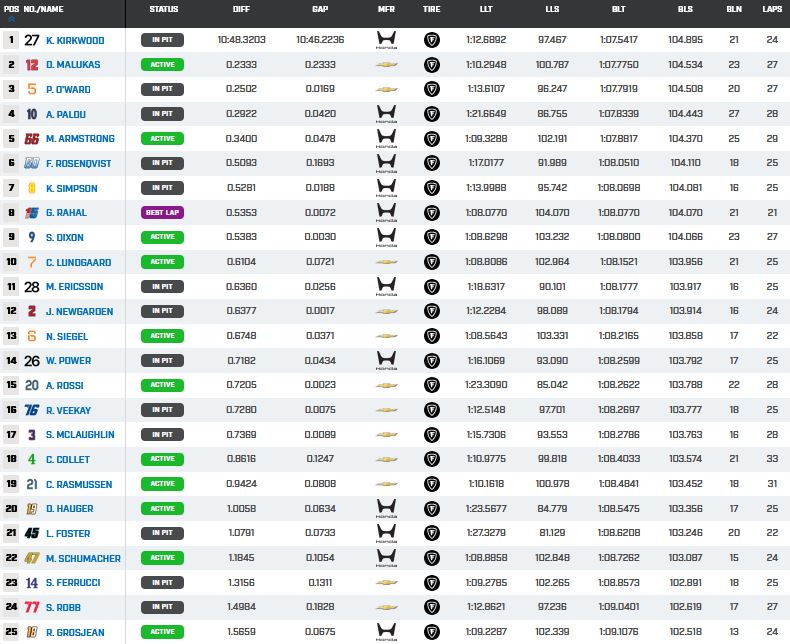Click tire icon in S. Dixon row
This screenshot has height=644, width=790.
pos(432,237)
